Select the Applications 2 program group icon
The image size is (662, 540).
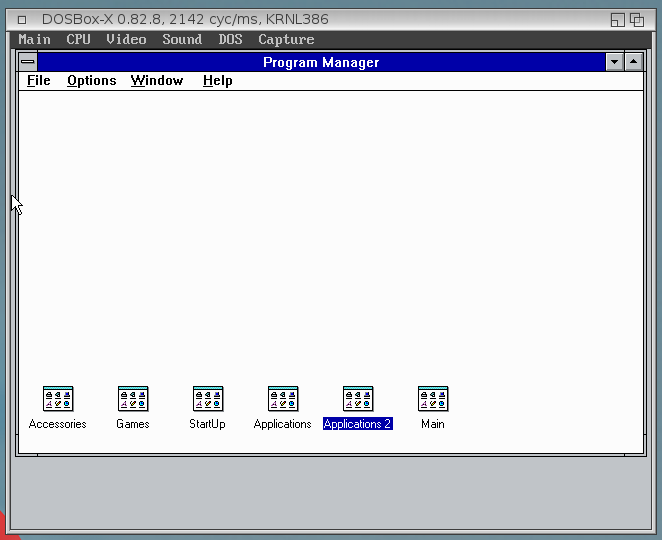358,399
